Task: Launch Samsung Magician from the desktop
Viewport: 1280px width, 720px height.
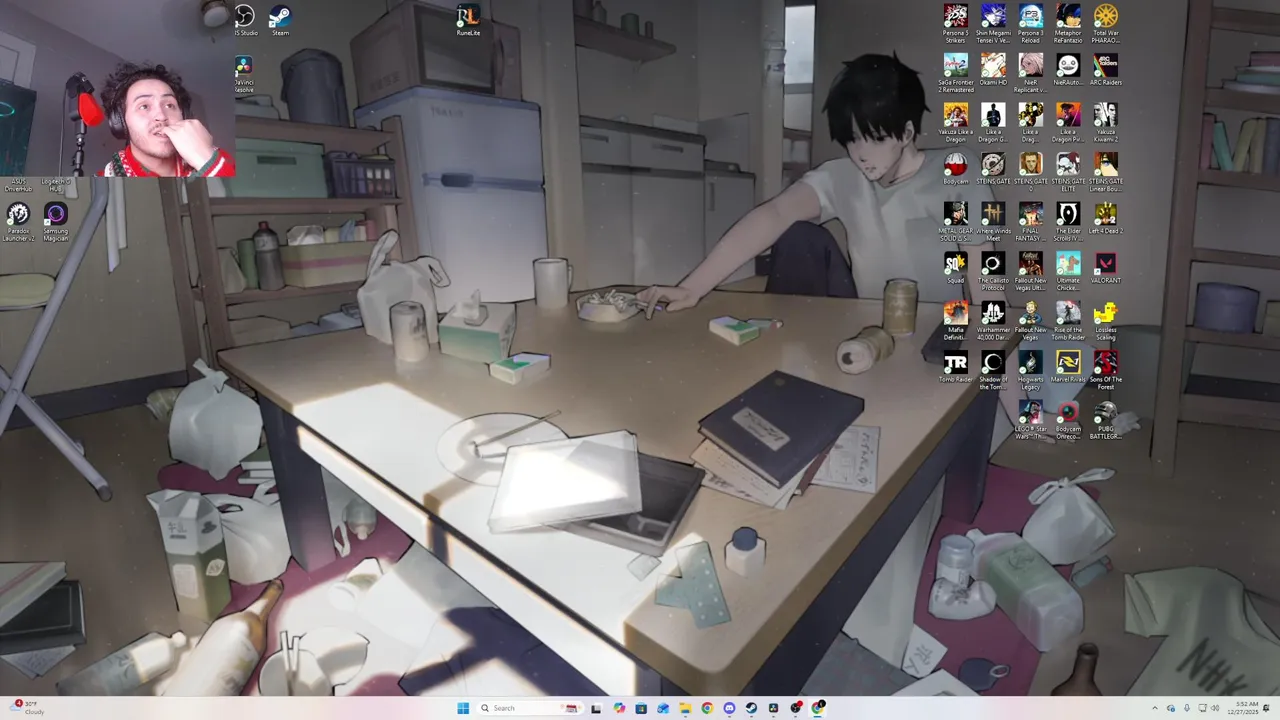Action: 55,222
